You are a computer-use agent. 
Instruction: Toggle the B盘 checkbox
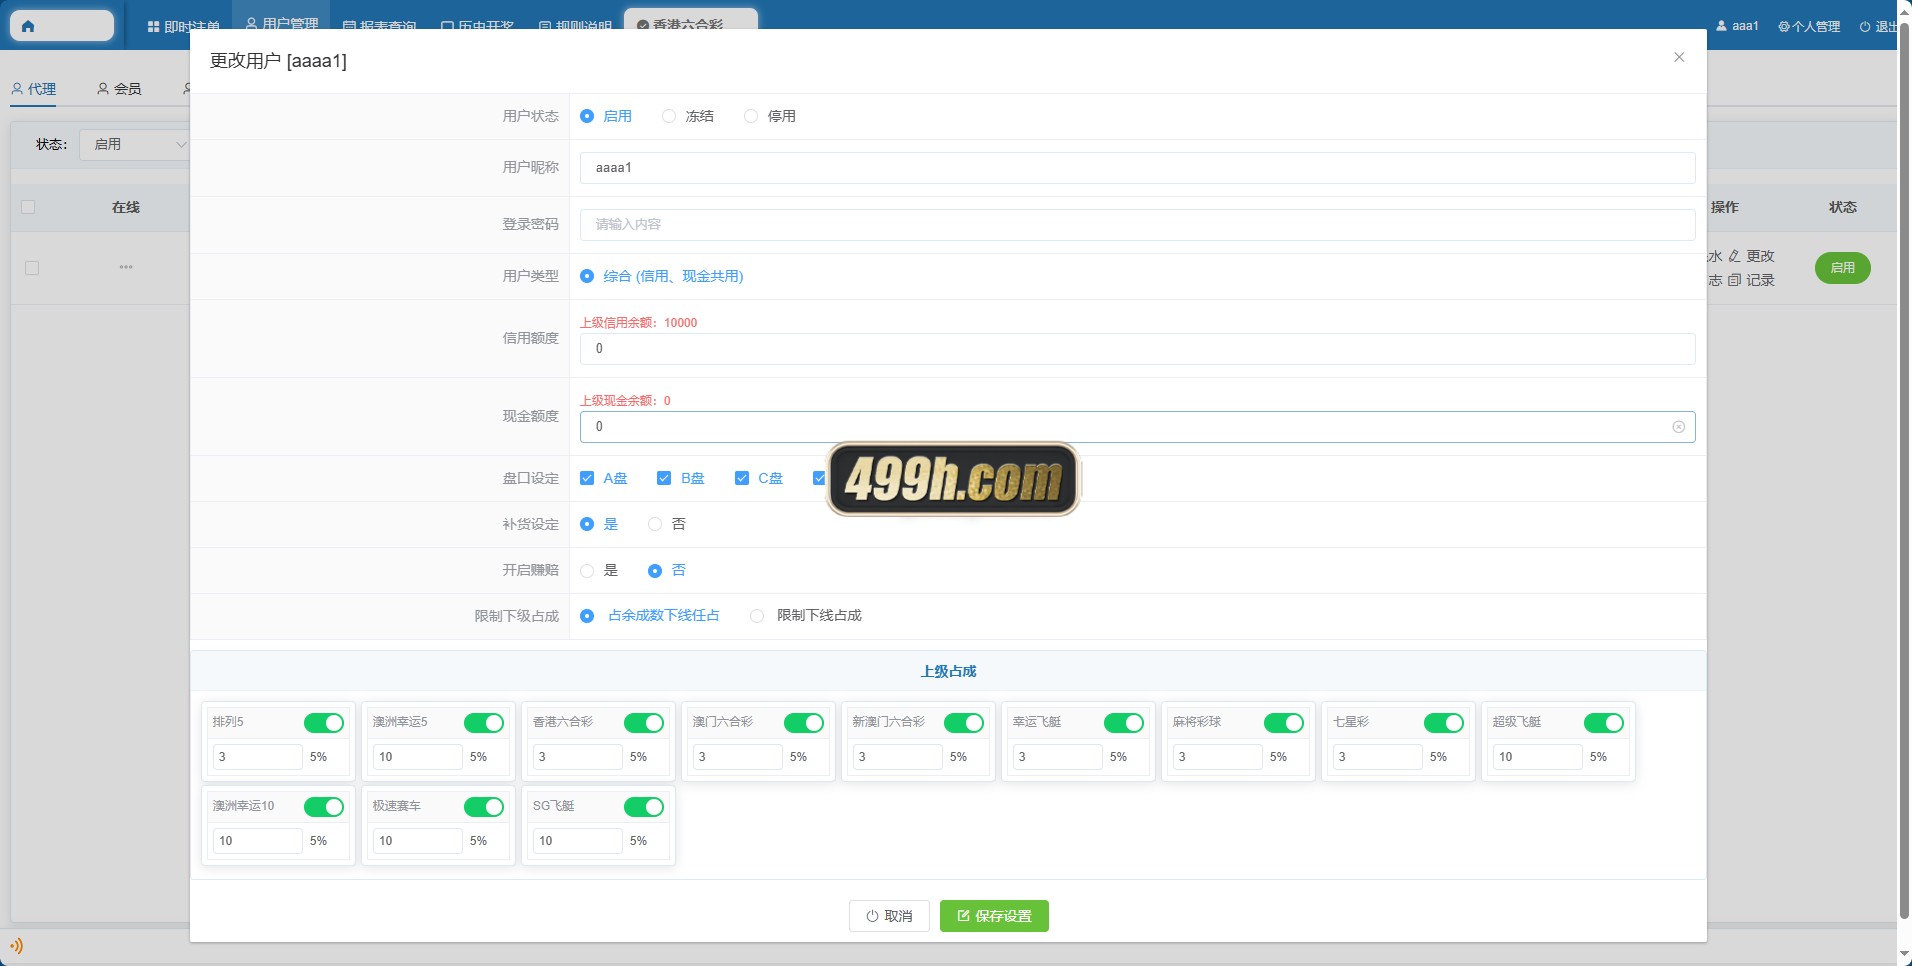664,478
